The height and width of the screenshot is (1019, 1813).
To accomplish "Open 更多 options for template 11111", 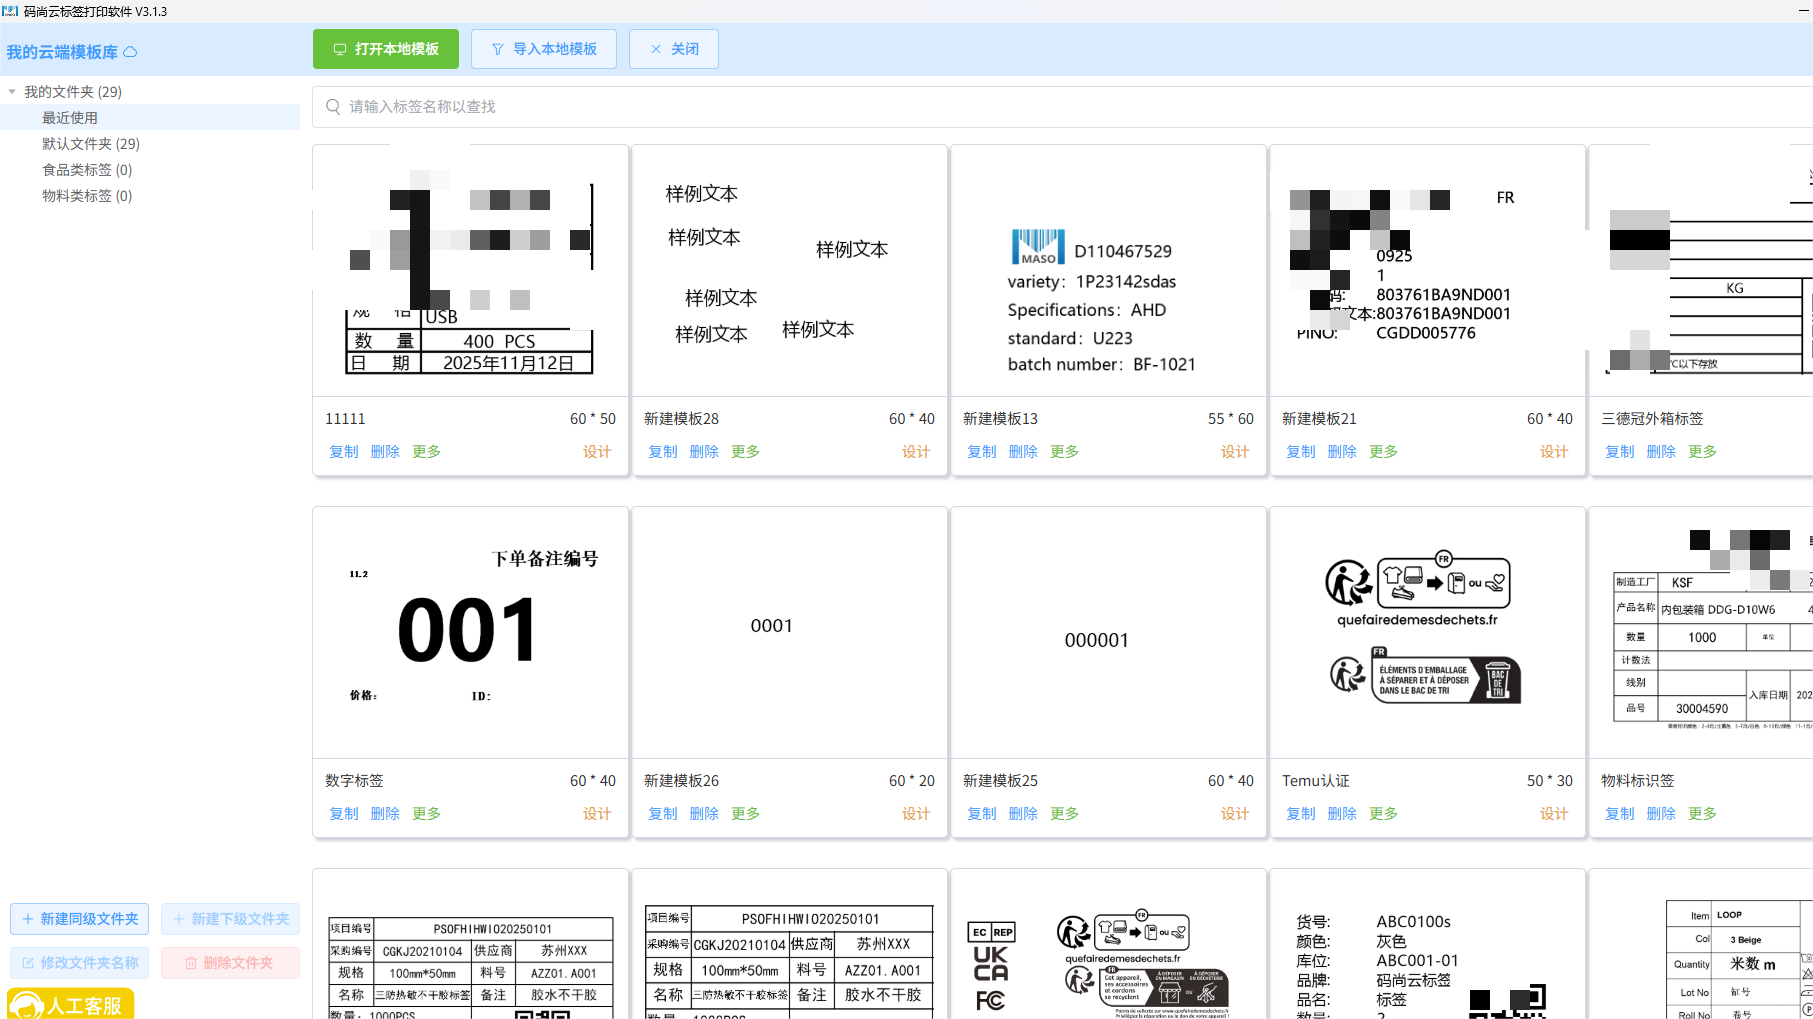I will tap(426, 452).
